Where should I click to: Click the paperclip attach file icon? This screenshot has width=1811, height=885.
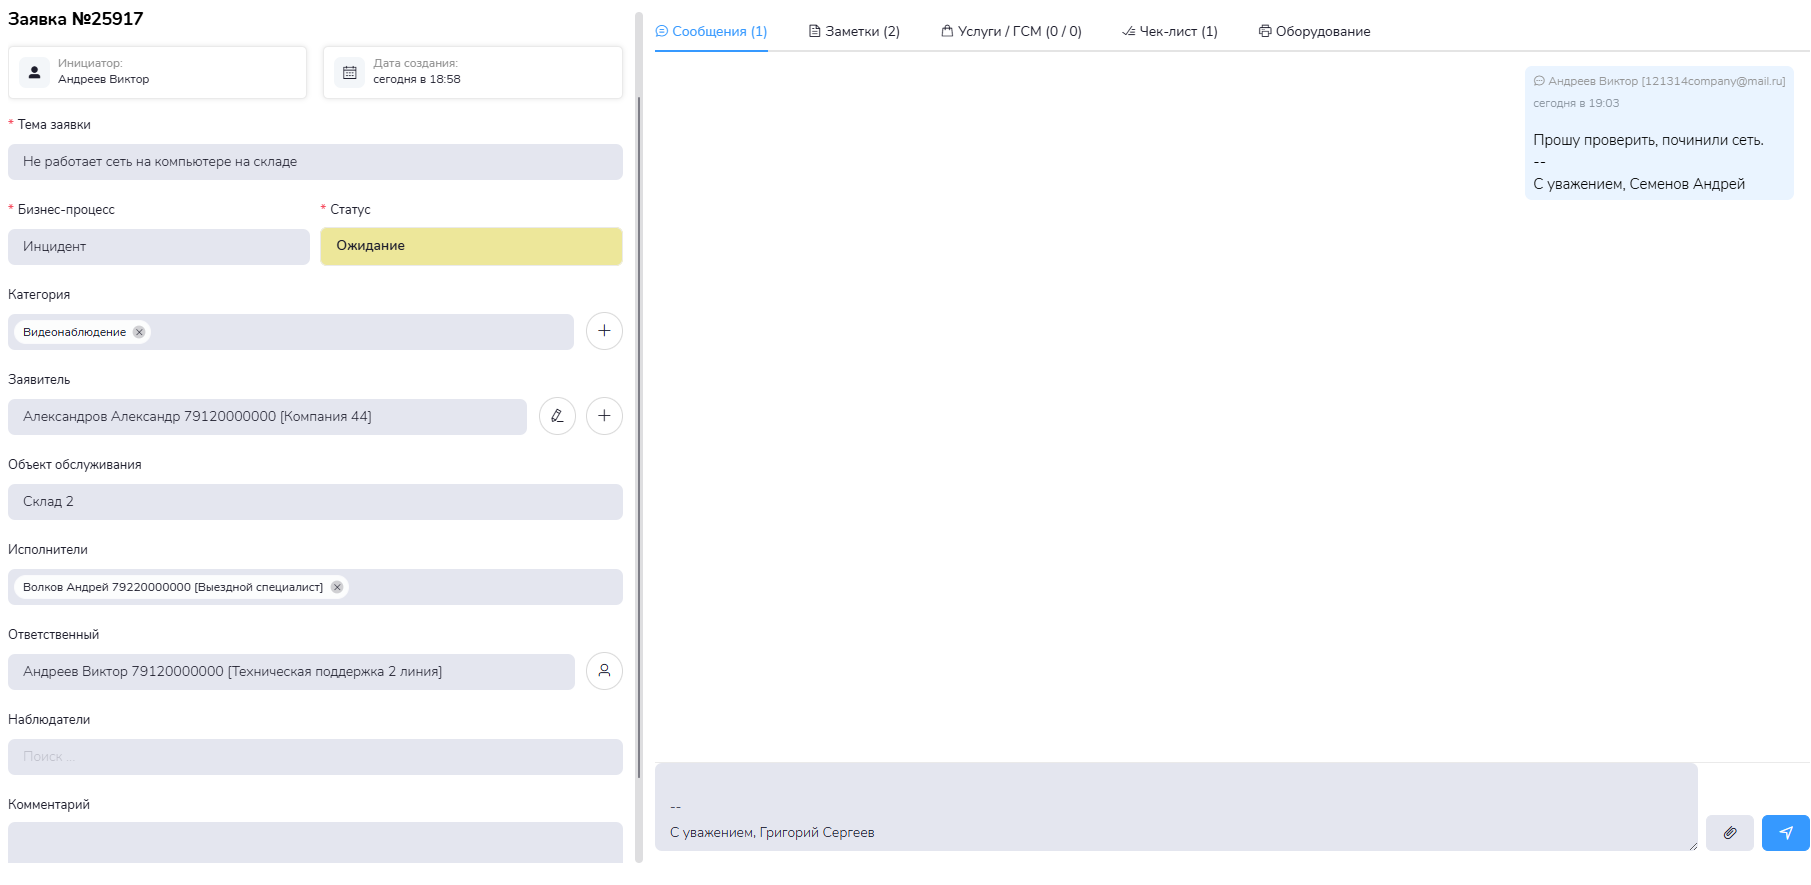[x=1729, y=833]
